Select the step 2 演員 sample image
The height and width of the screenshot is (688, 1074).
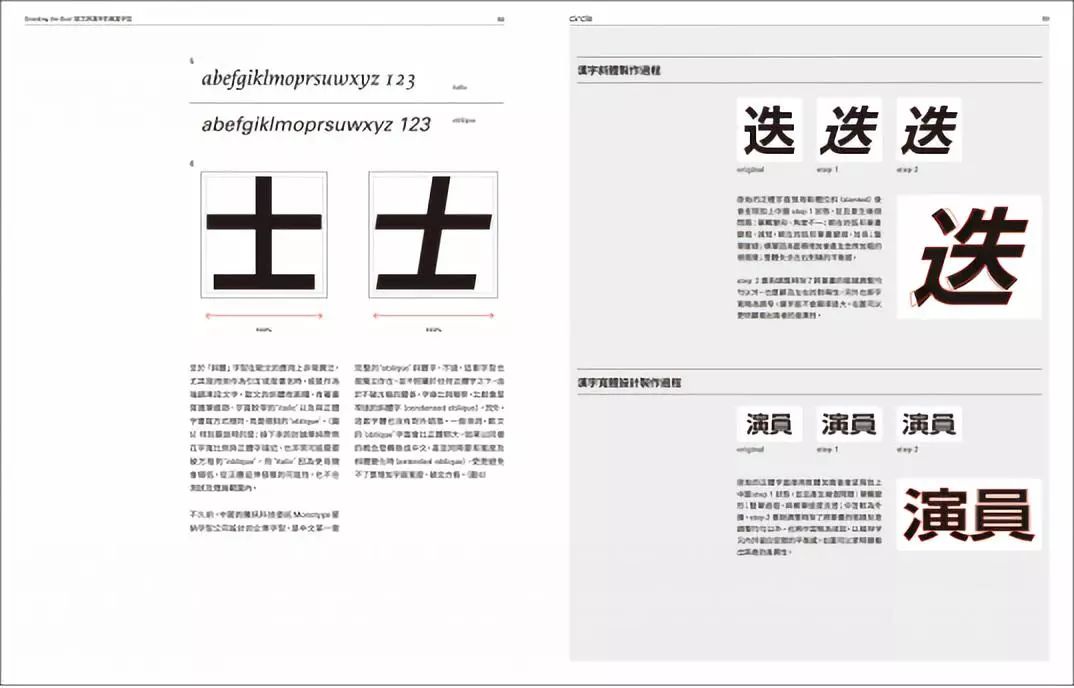929,424
